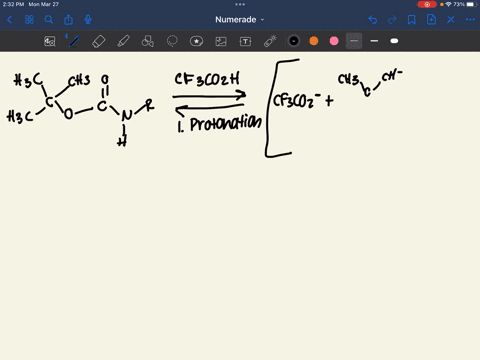Pick the pink pen color

point(334,41)
